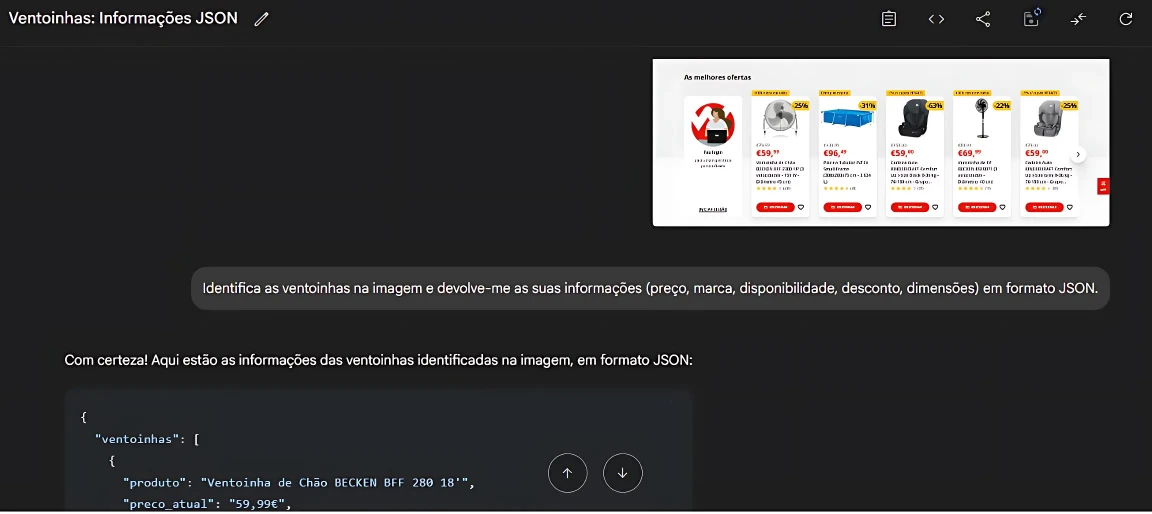1152x514 pixels.
Task: Open the clipboard notes icon in the header
Action: (888, 19)
